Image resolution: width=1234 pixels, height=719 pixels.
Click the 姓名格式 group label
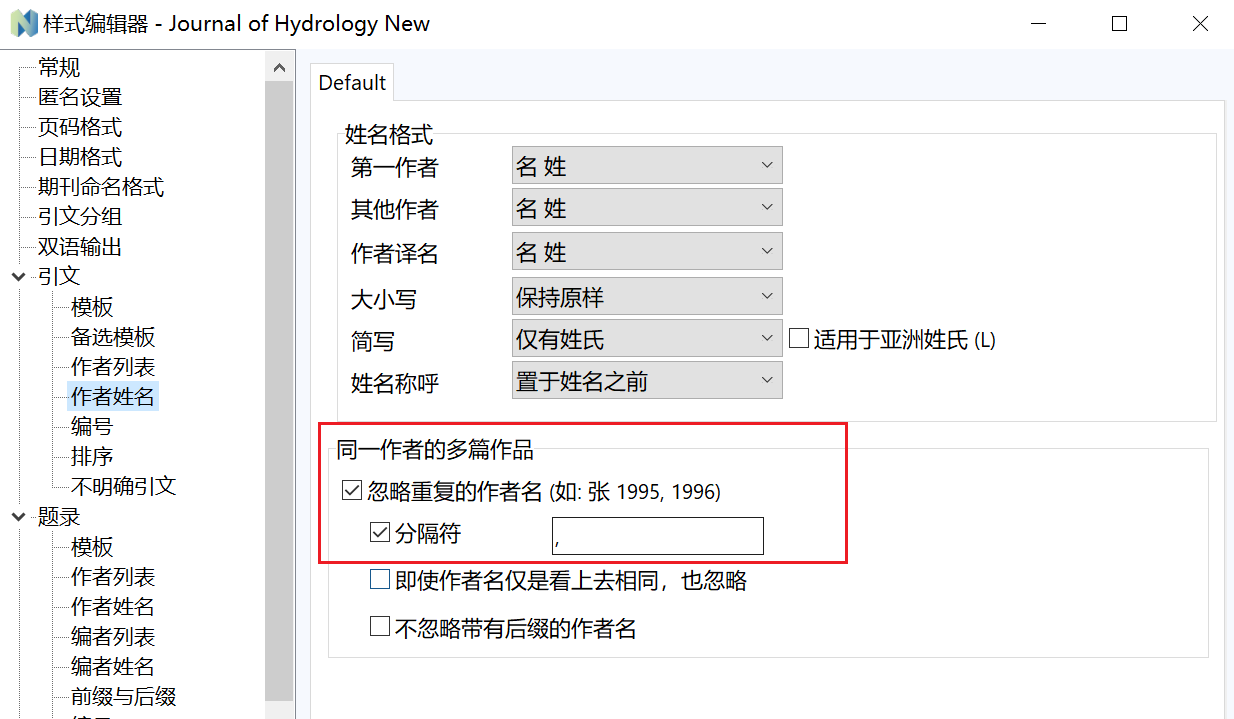(388, 133)
